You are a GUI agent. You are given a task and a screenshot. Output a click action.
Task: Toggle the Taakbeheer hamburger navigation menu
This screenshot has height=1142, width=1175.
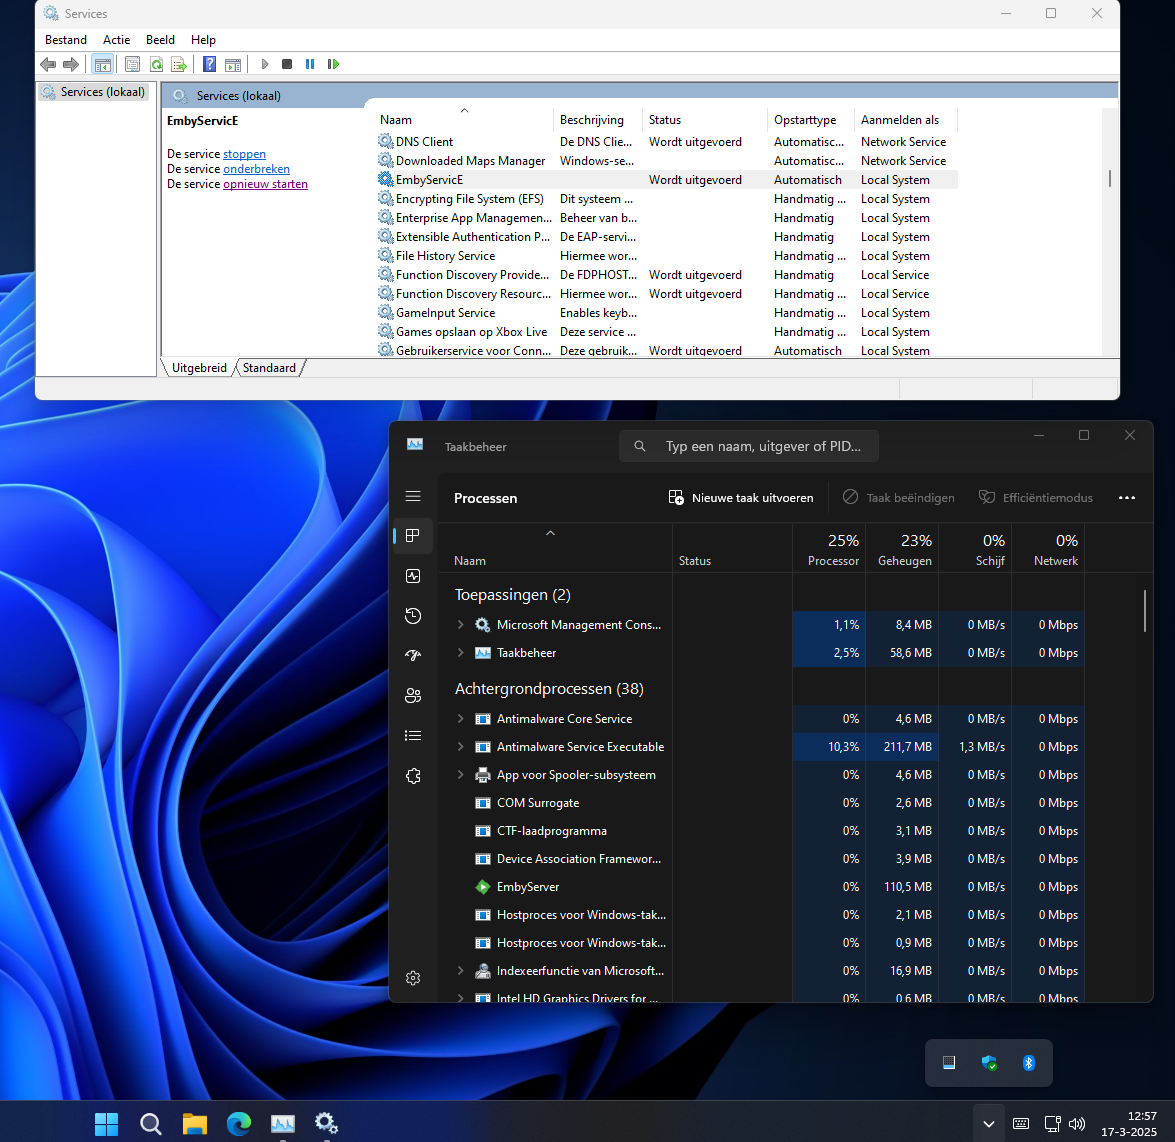tap(413, 496)
